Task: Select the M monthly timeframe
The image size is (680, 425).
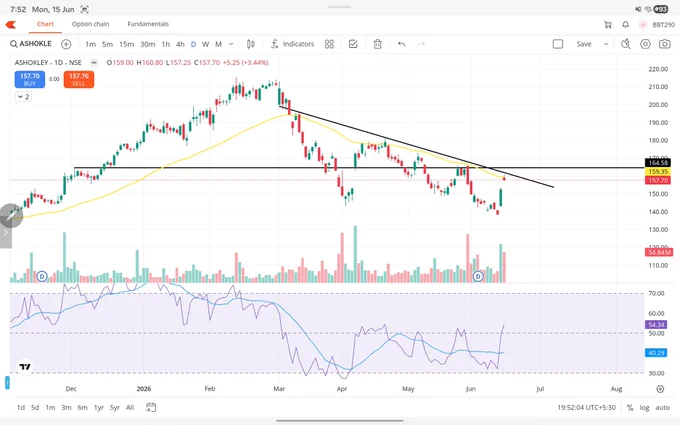Action: pyautogui.click(x=218, y=44)
